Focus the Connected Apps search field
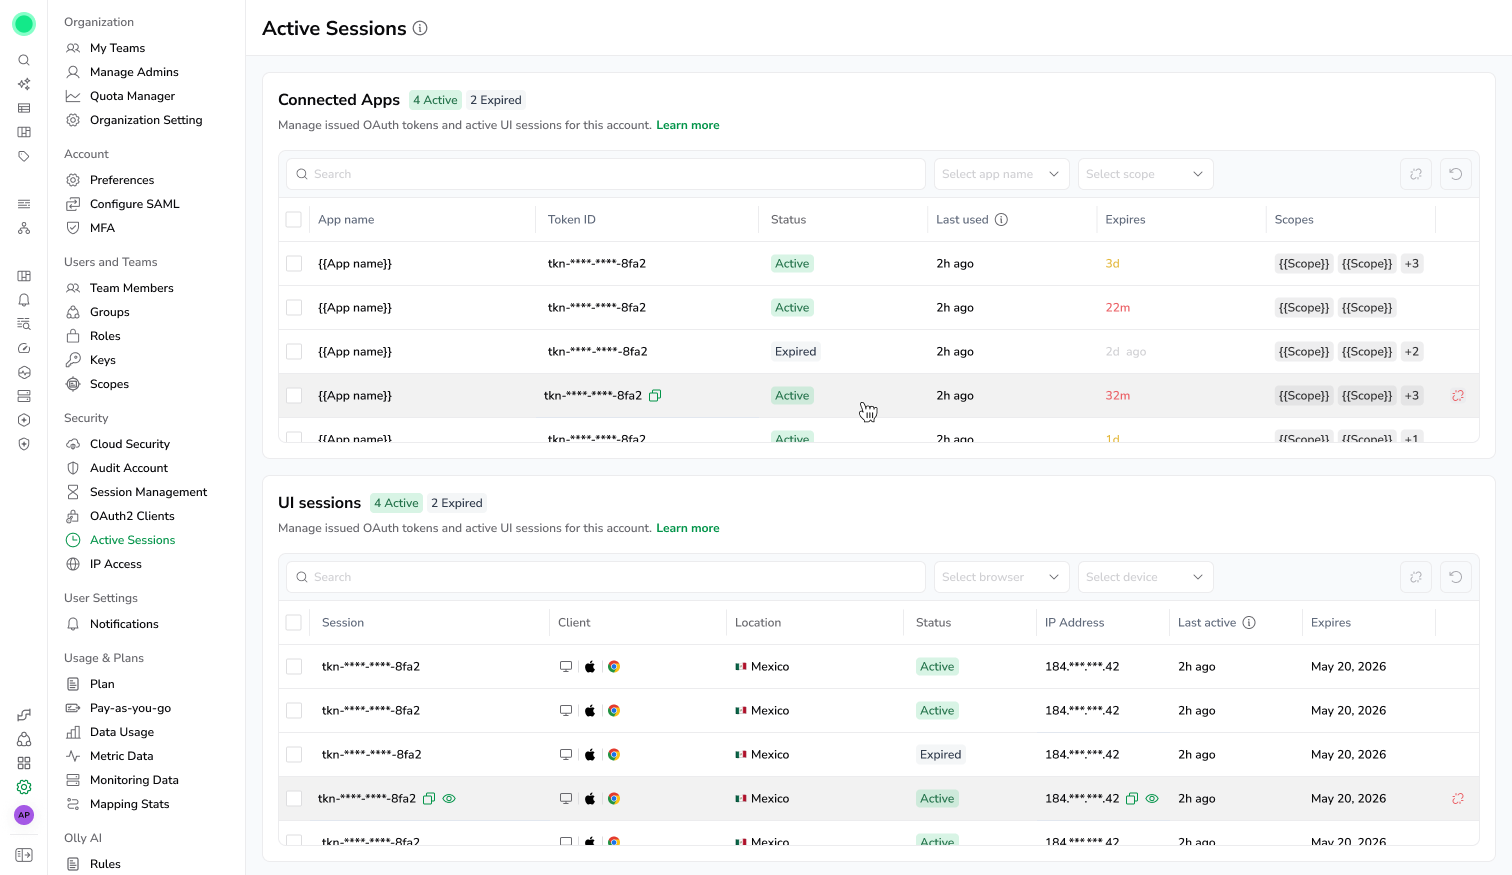1512x875 pixels. point(606,174)
